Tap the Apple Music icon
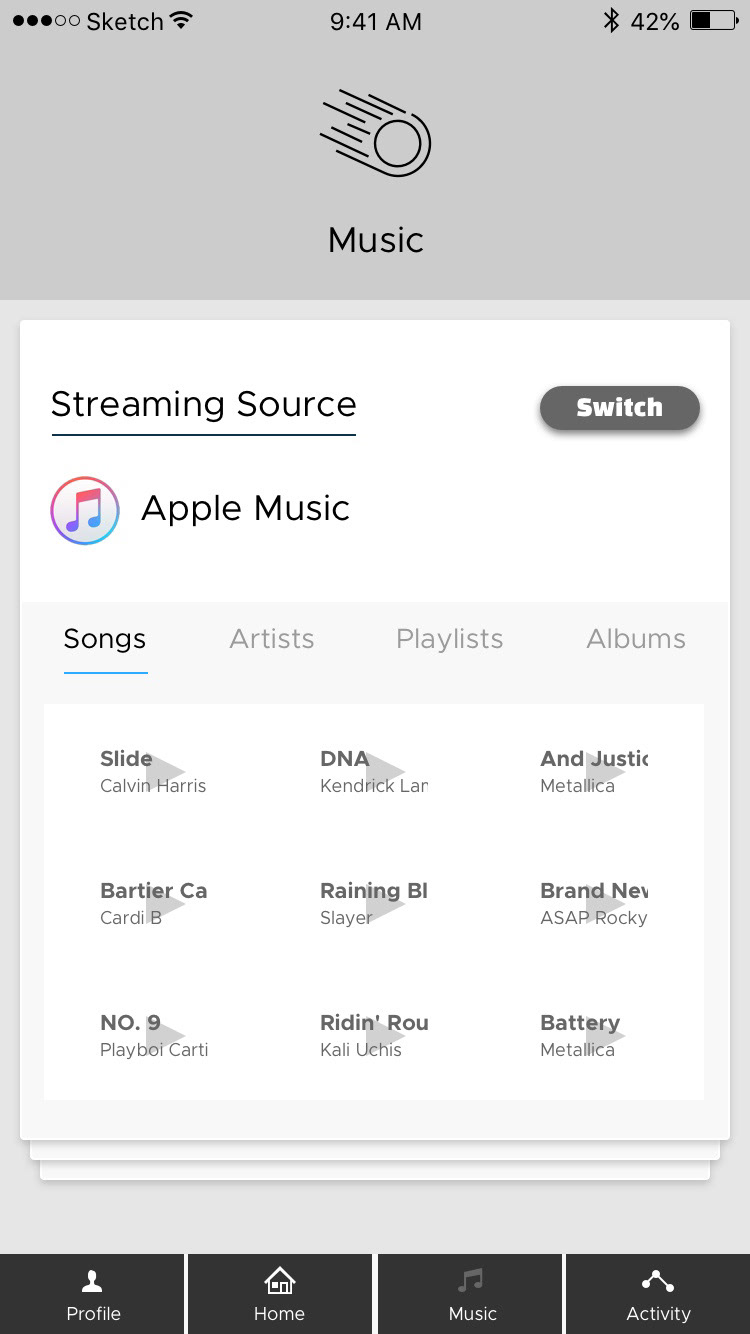The height and width of the screenshot is (1334, 750). point(85,510)
